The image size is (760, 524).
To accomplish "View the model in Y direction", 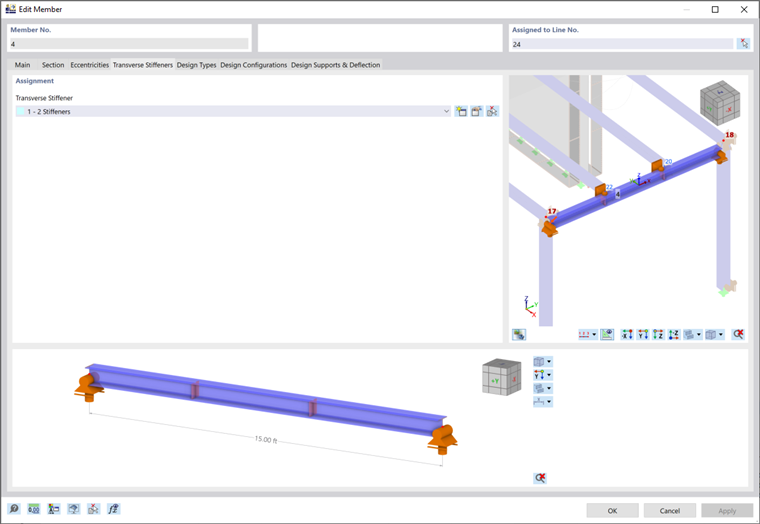I will (643, 334).
